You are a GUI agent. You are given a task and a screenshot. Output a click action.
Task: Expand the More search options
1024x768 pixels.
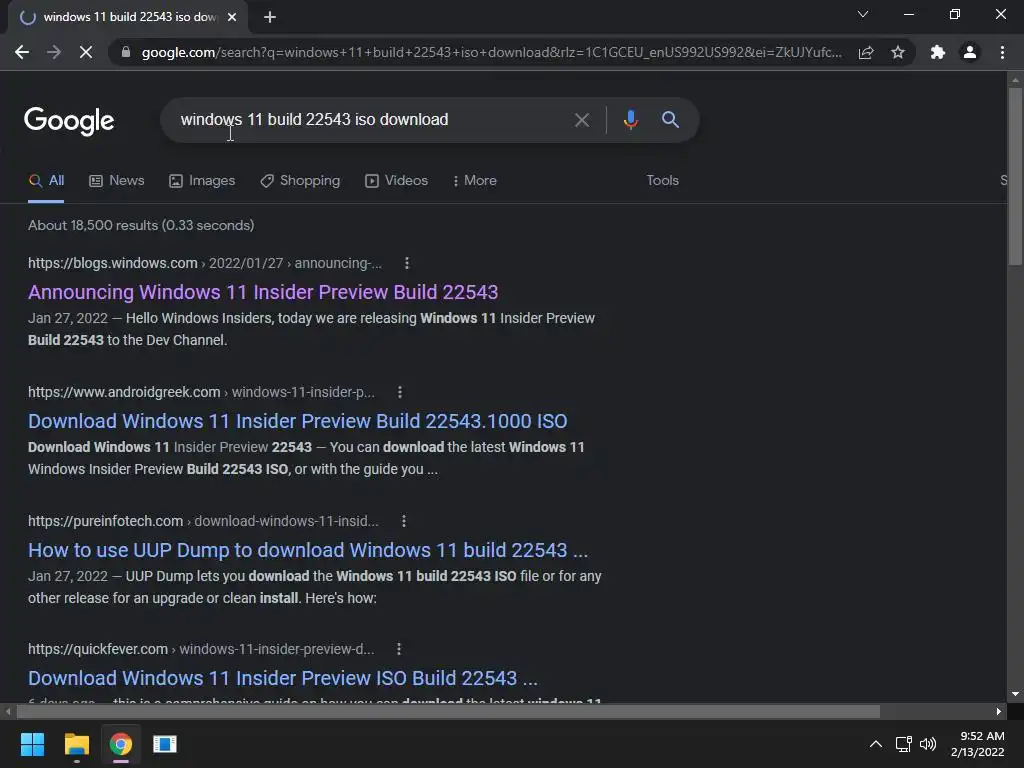475,181
